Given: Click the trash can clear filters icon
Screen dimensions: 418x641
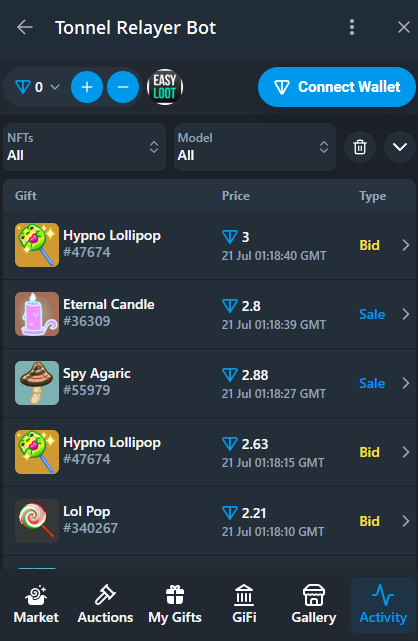Looking at the screenshot, I should point(360,147).
